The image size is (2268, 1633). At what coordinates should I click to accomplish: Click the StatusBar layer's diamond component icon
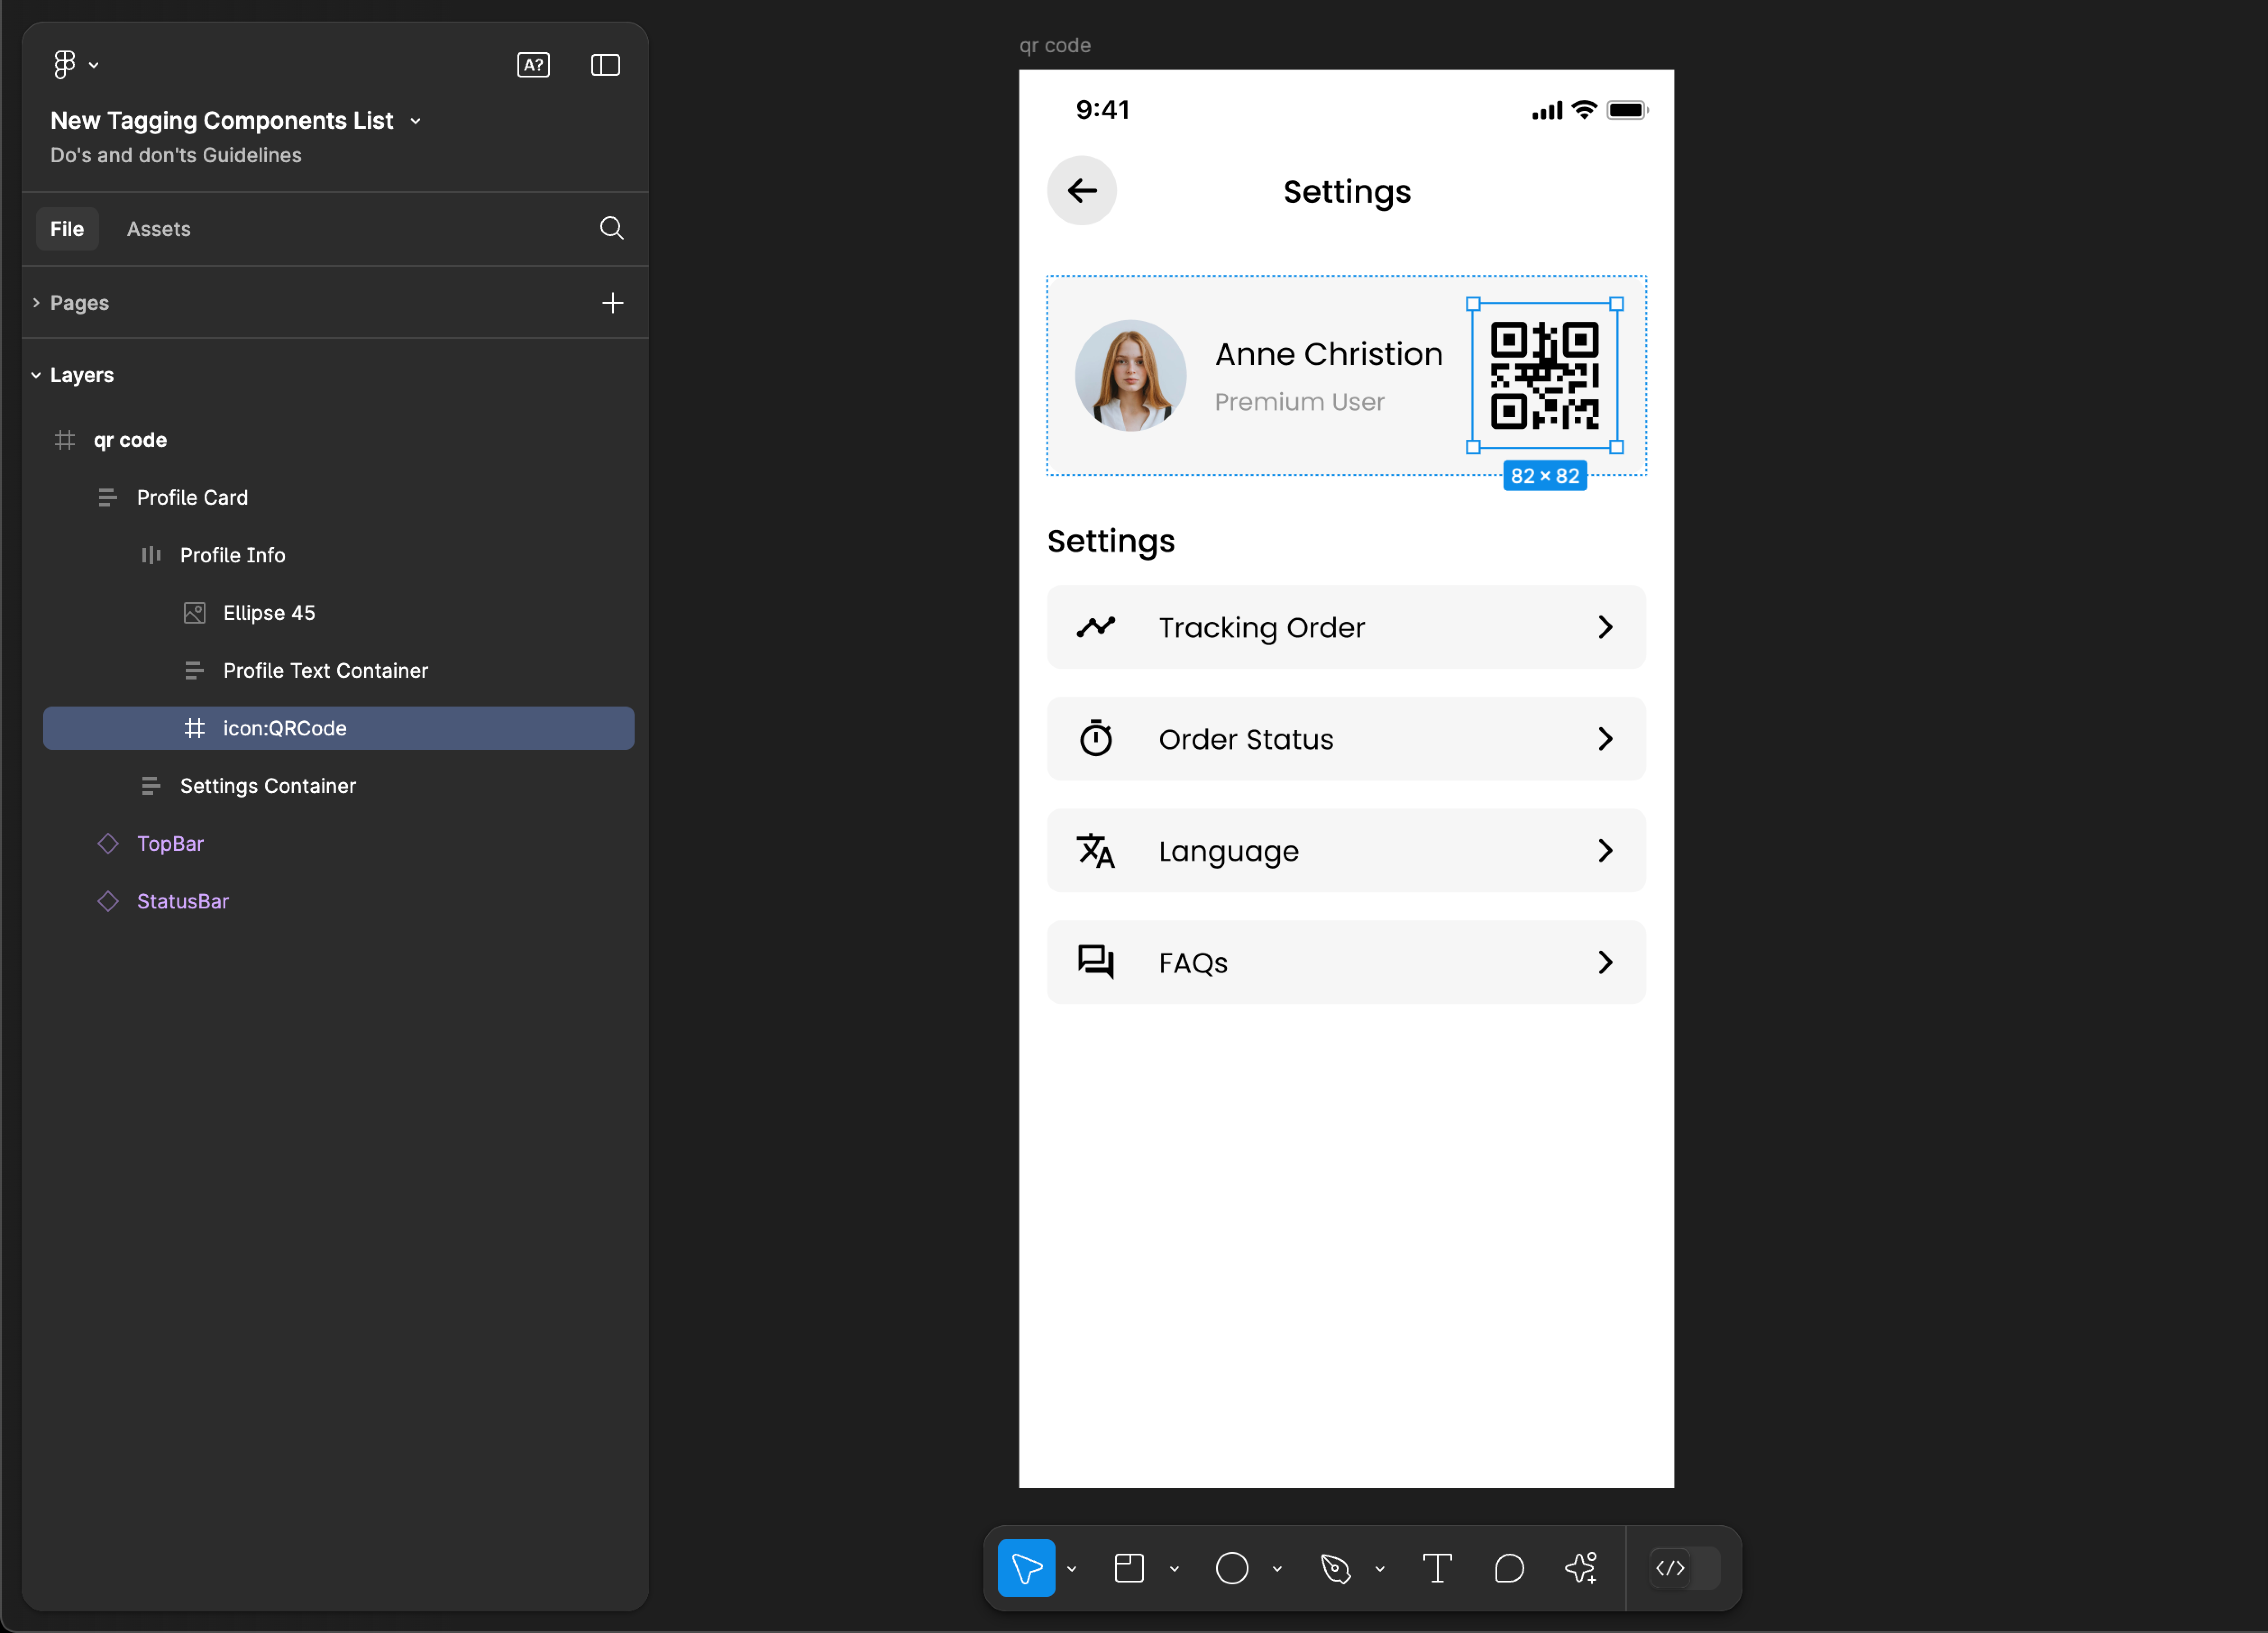coord(108,901)
